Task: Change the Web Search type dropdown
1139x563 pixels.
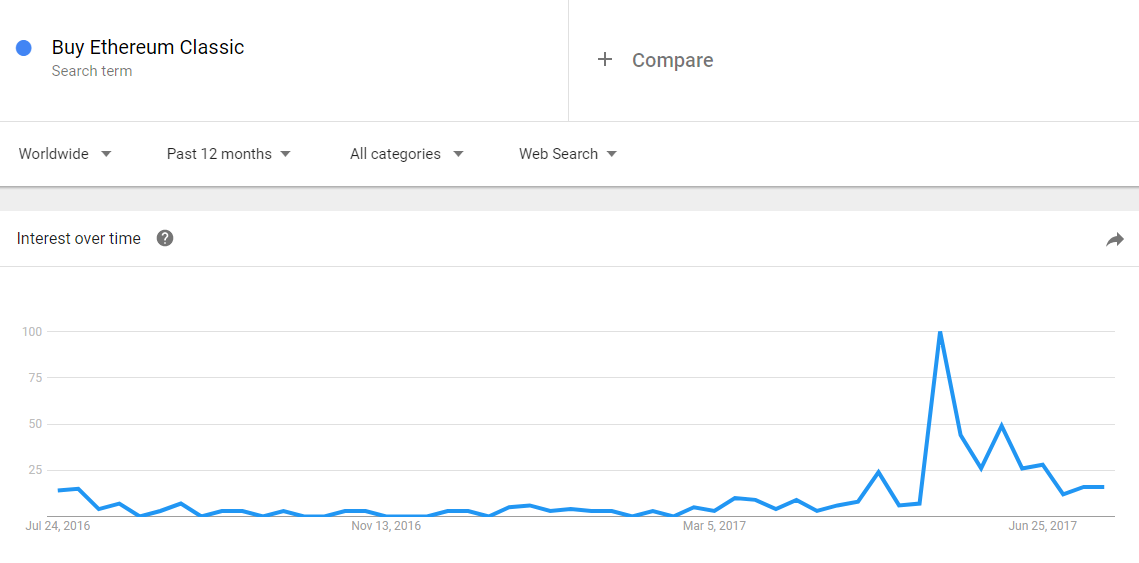Action: coord(568,154)
